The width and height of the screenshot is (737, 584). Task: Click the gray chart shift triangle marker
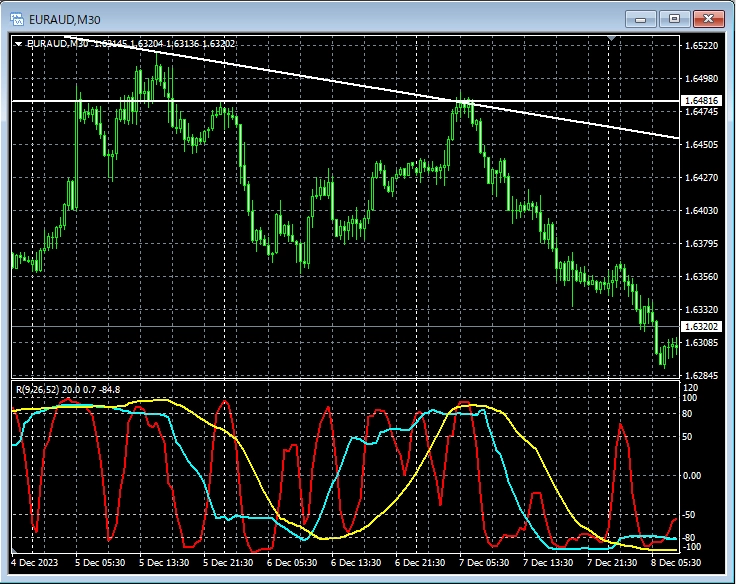point(612,39)
